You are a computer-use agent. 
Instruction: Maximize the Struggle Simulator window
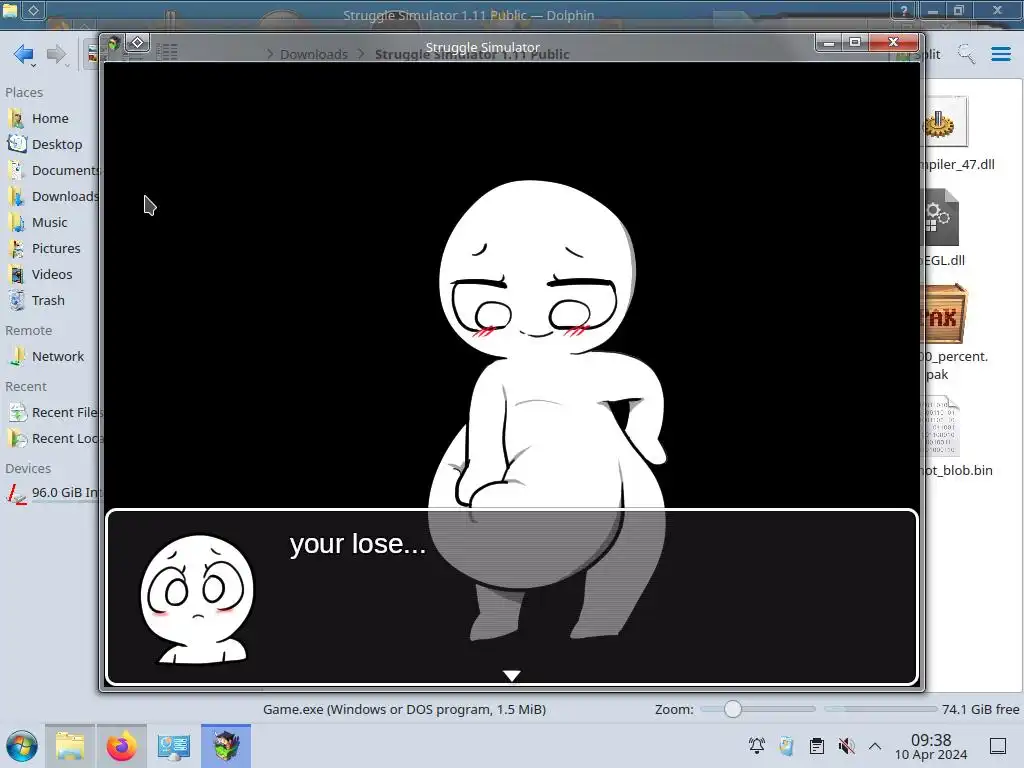pyautogui.click(x=854, y=42)
